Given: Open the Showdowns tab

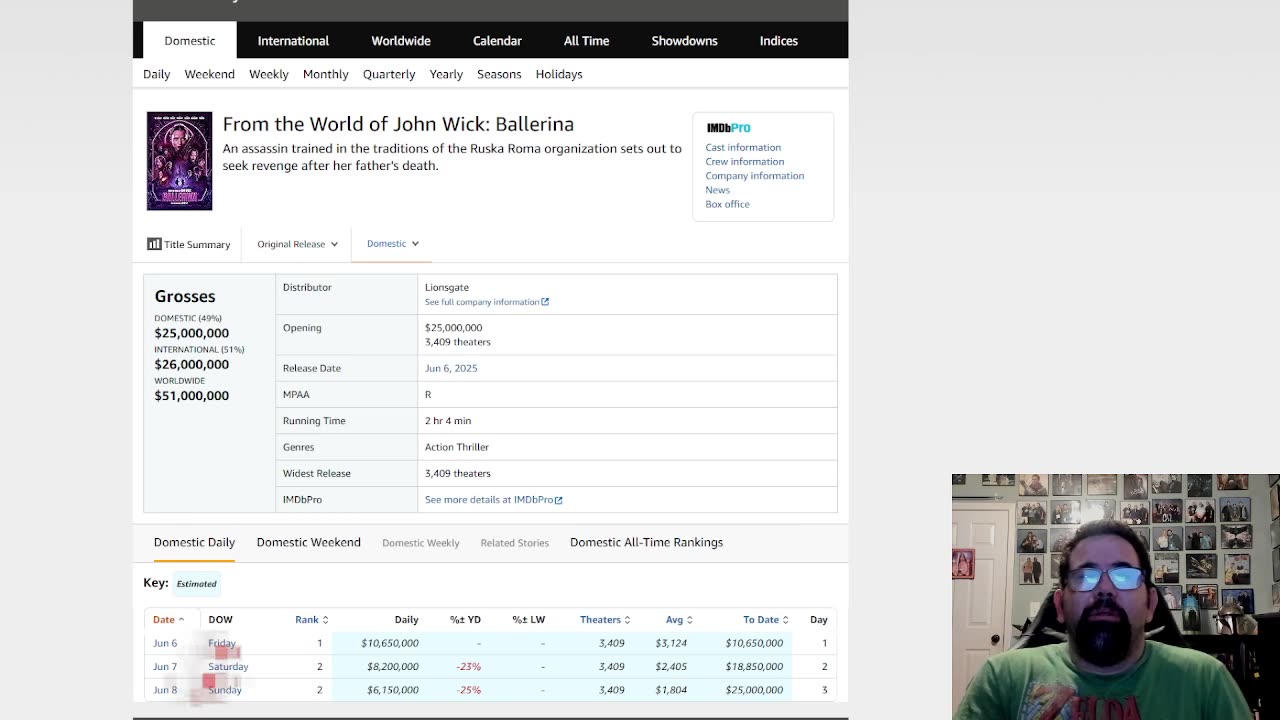Looking at the screenshot, I should [x=684, y=41].
